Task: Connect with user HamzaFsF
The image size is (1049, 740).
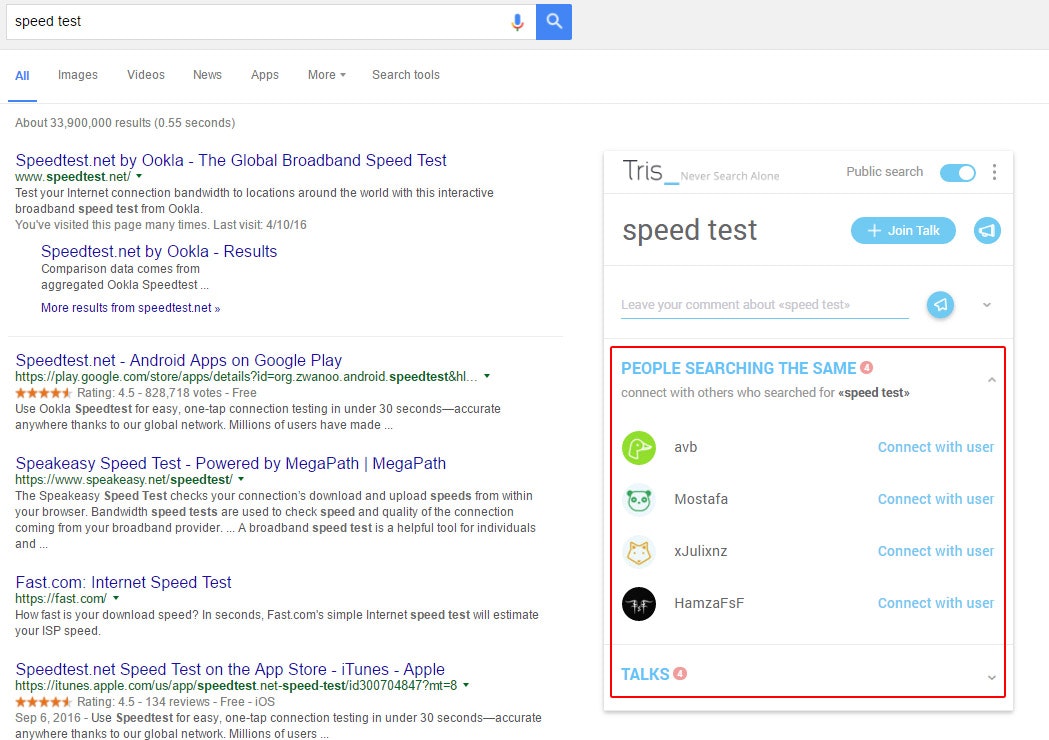Action: (935, 604)
